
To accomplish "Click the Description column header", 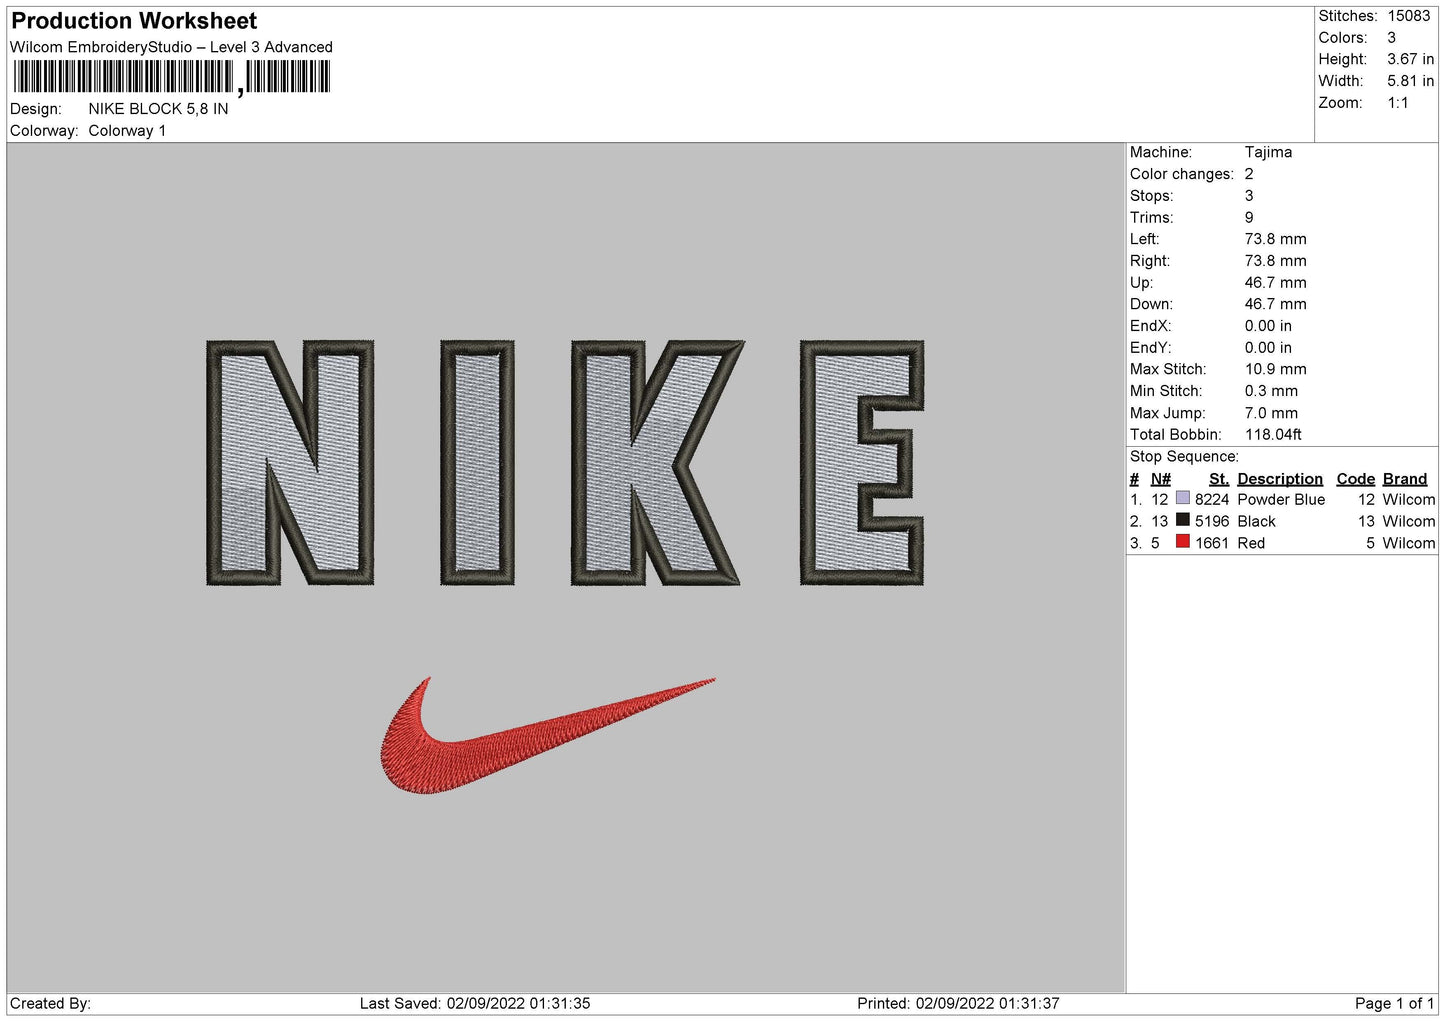I will point(1280,479).
